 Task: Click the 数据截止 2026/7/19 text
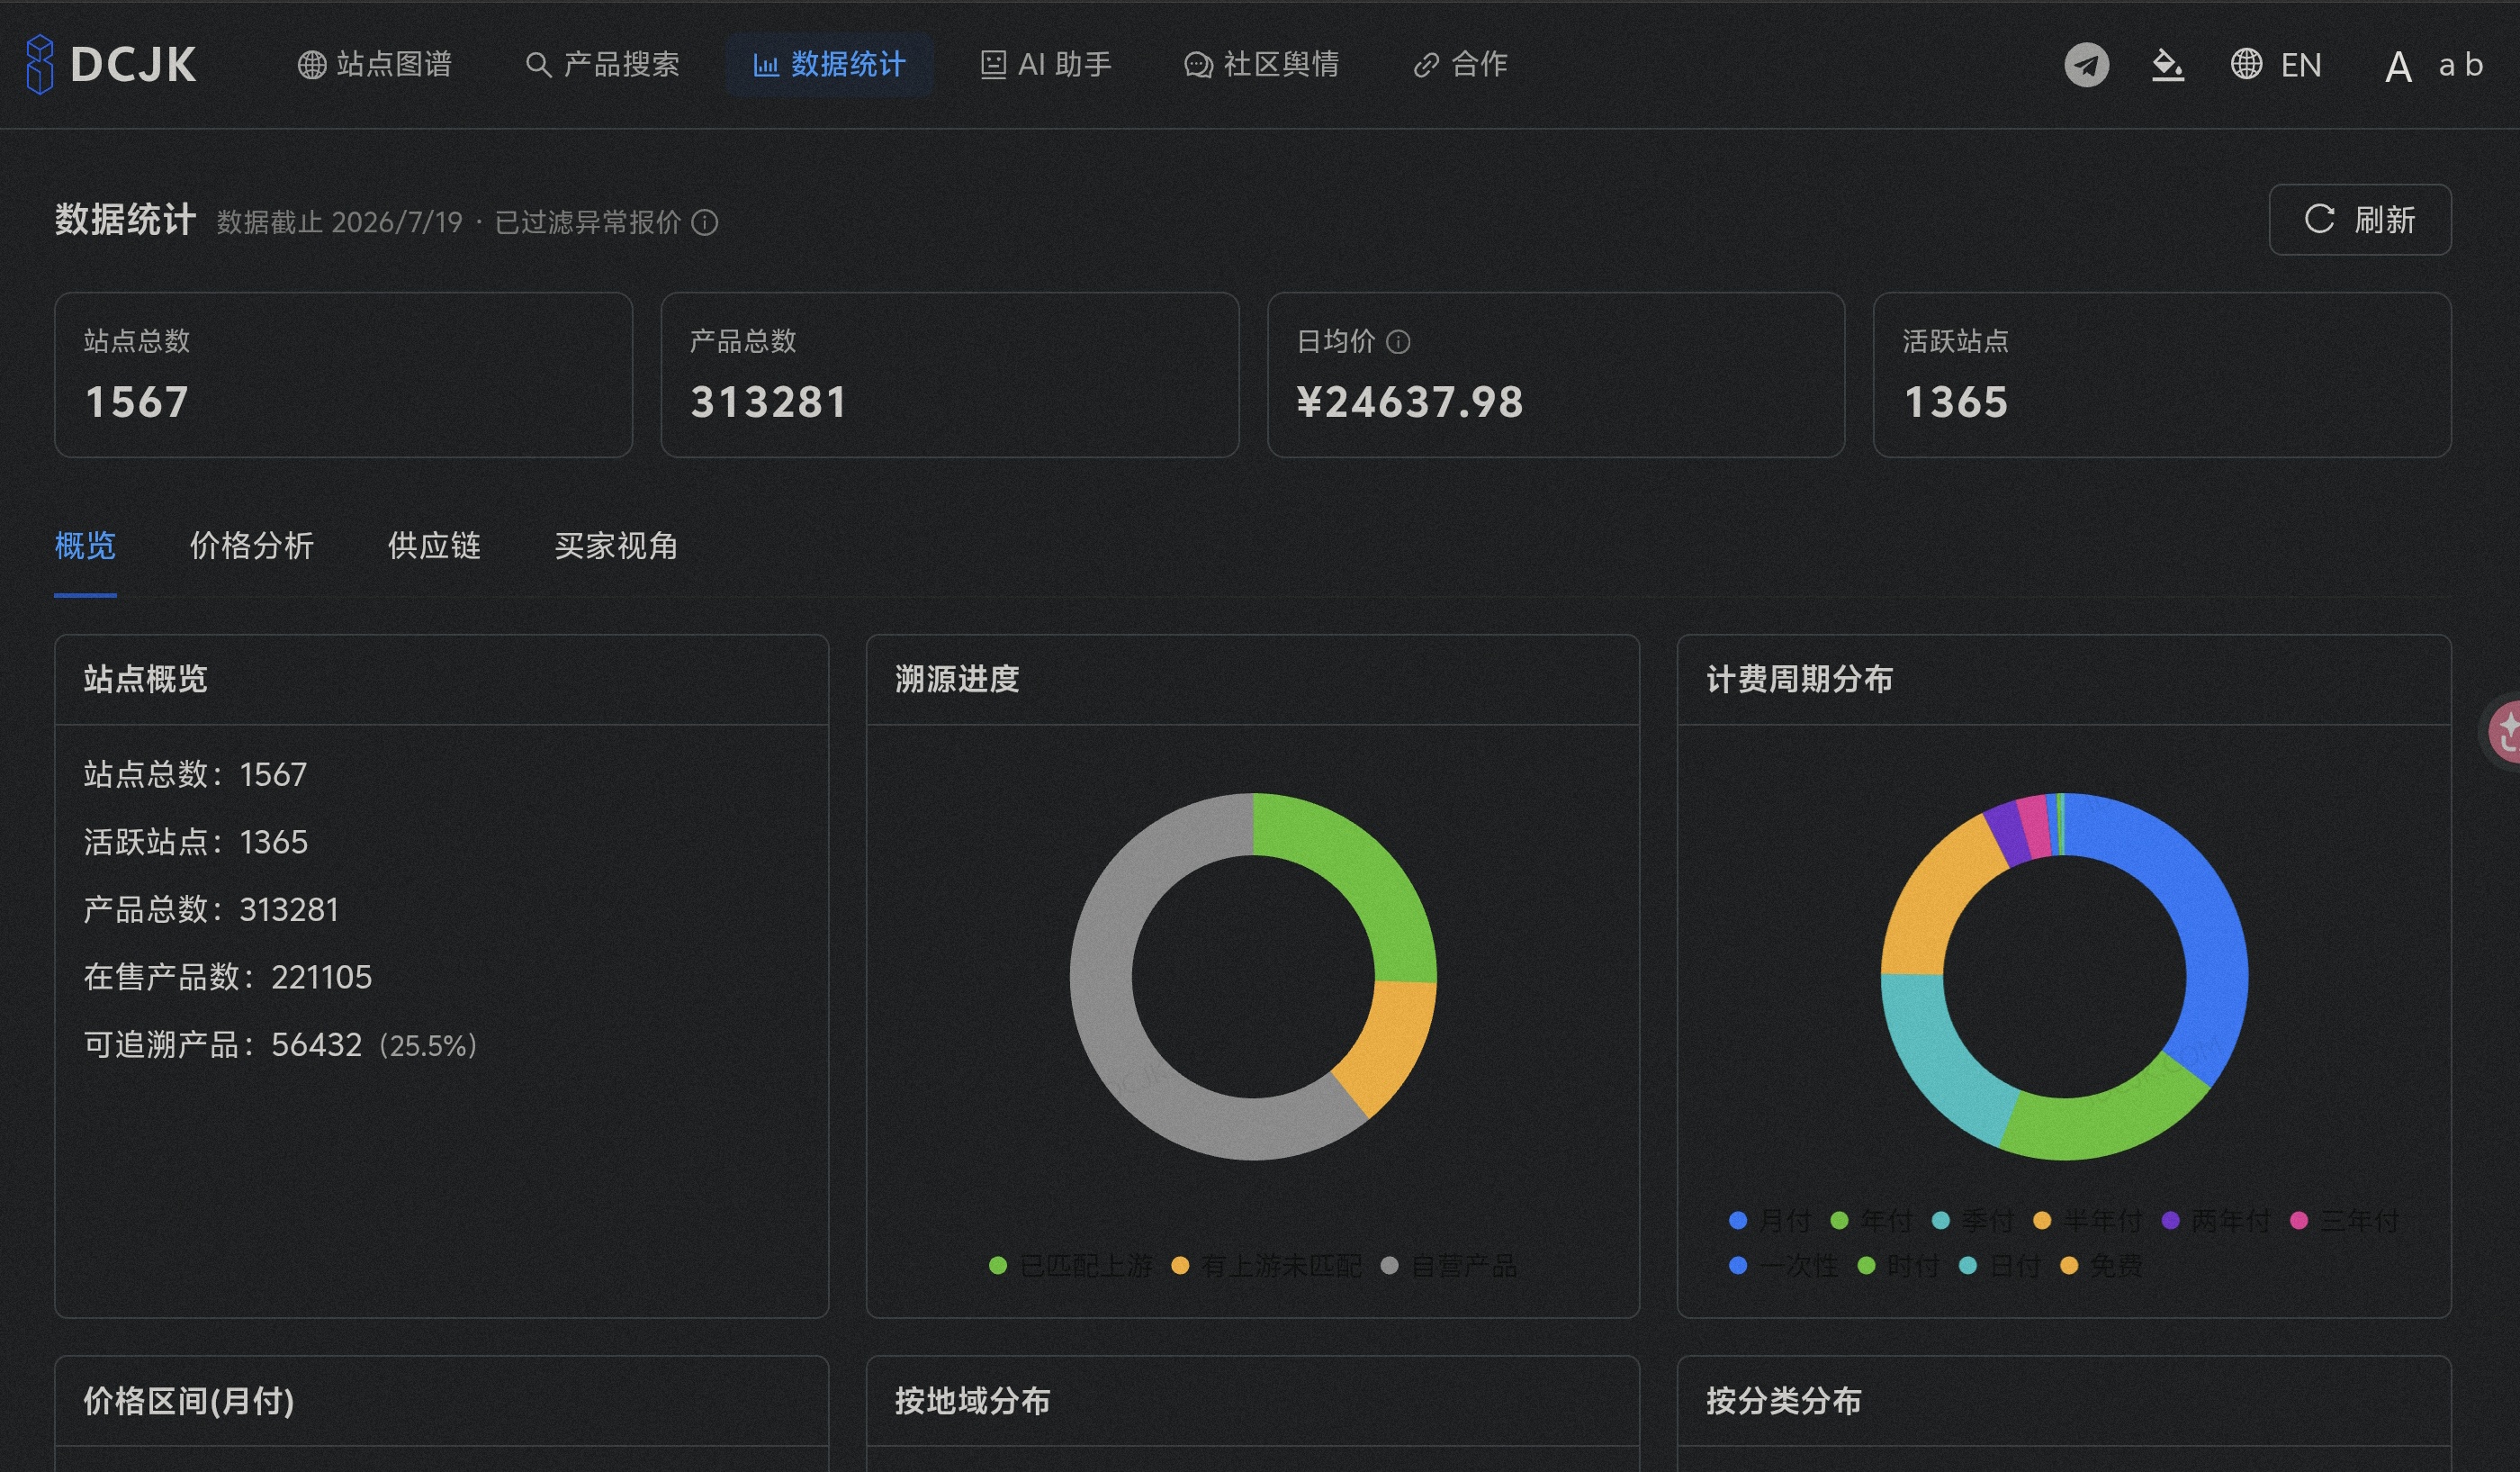pos(340,222)
